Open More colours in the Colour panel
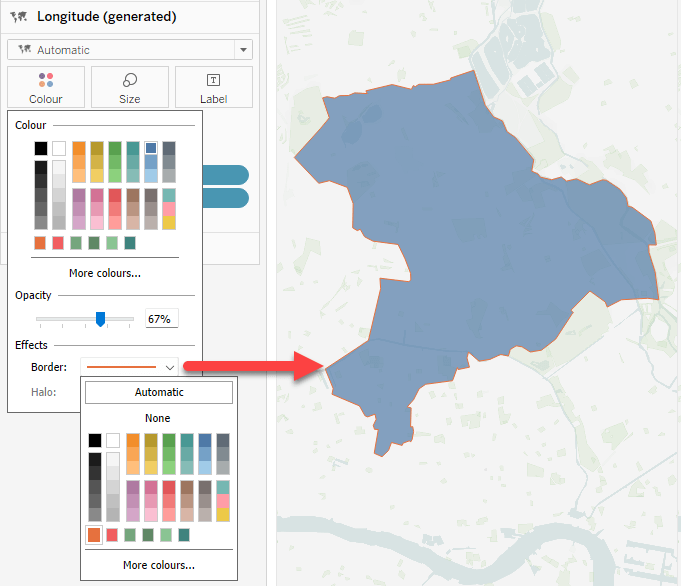Viewport: 681px width, 586px height. (104, 273)
